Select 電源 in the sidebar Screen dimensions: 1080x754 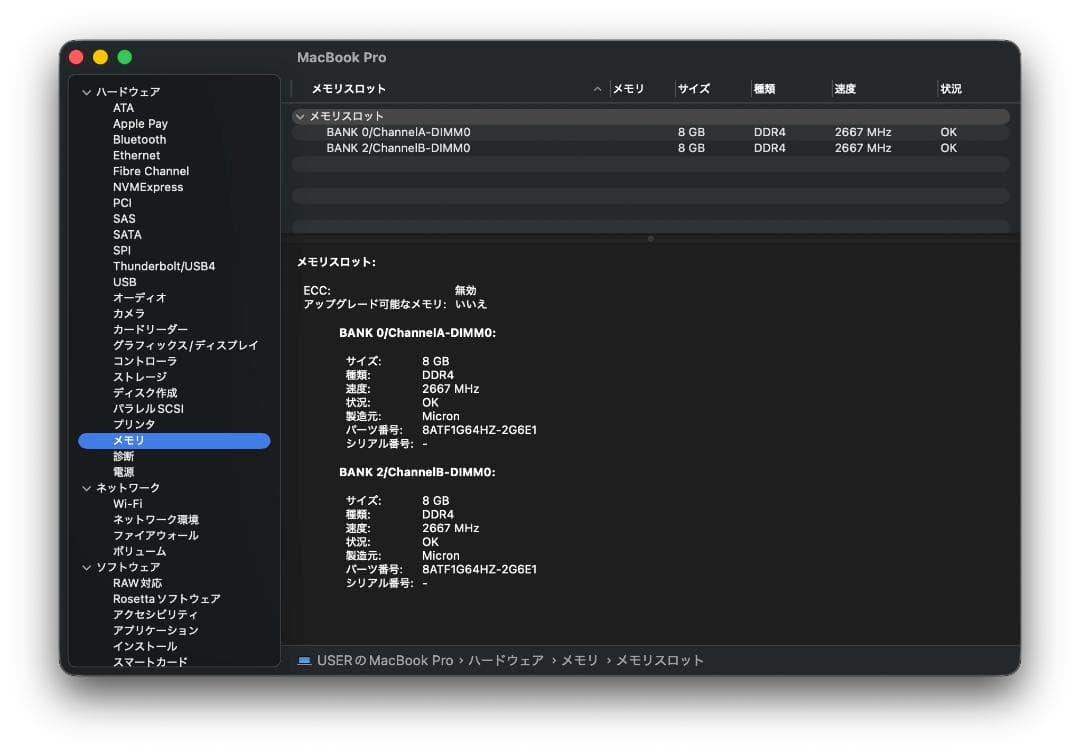tap(123, 472)
